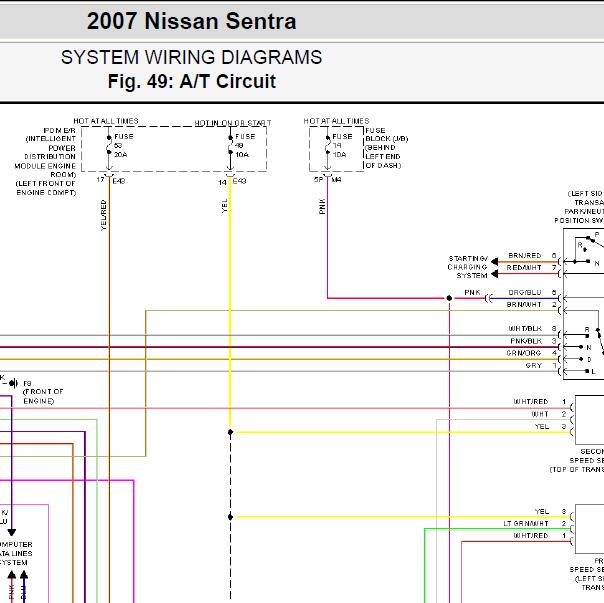
Task: Click the "GRY" wire label
Action: pos(534,366)
